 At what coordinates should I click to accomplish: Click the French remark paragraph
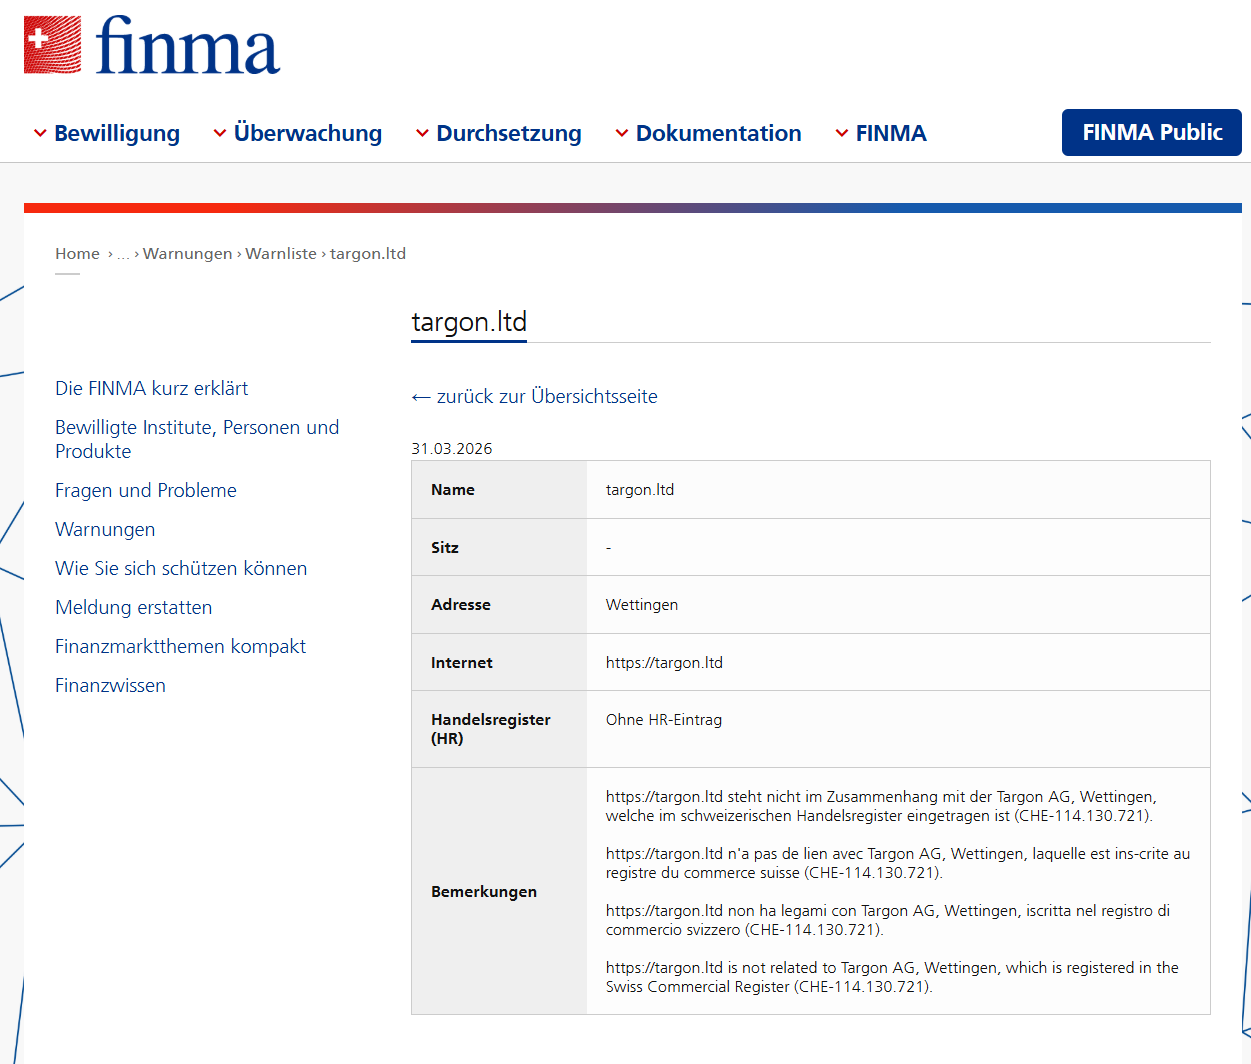[898, 863]
